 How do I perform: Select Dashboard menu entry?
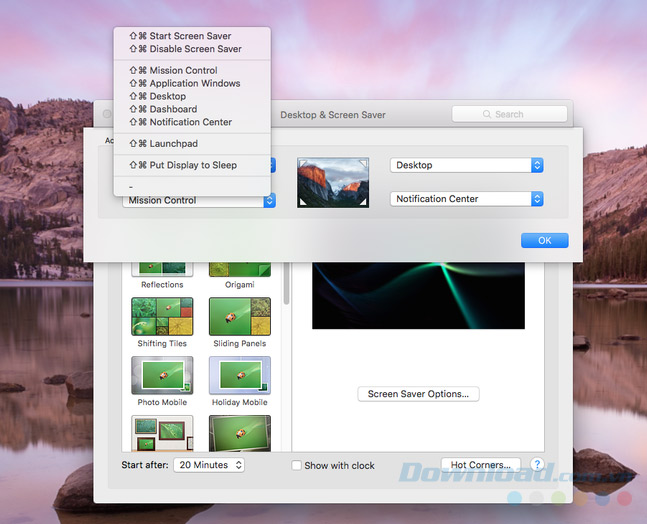click(192, 109)
